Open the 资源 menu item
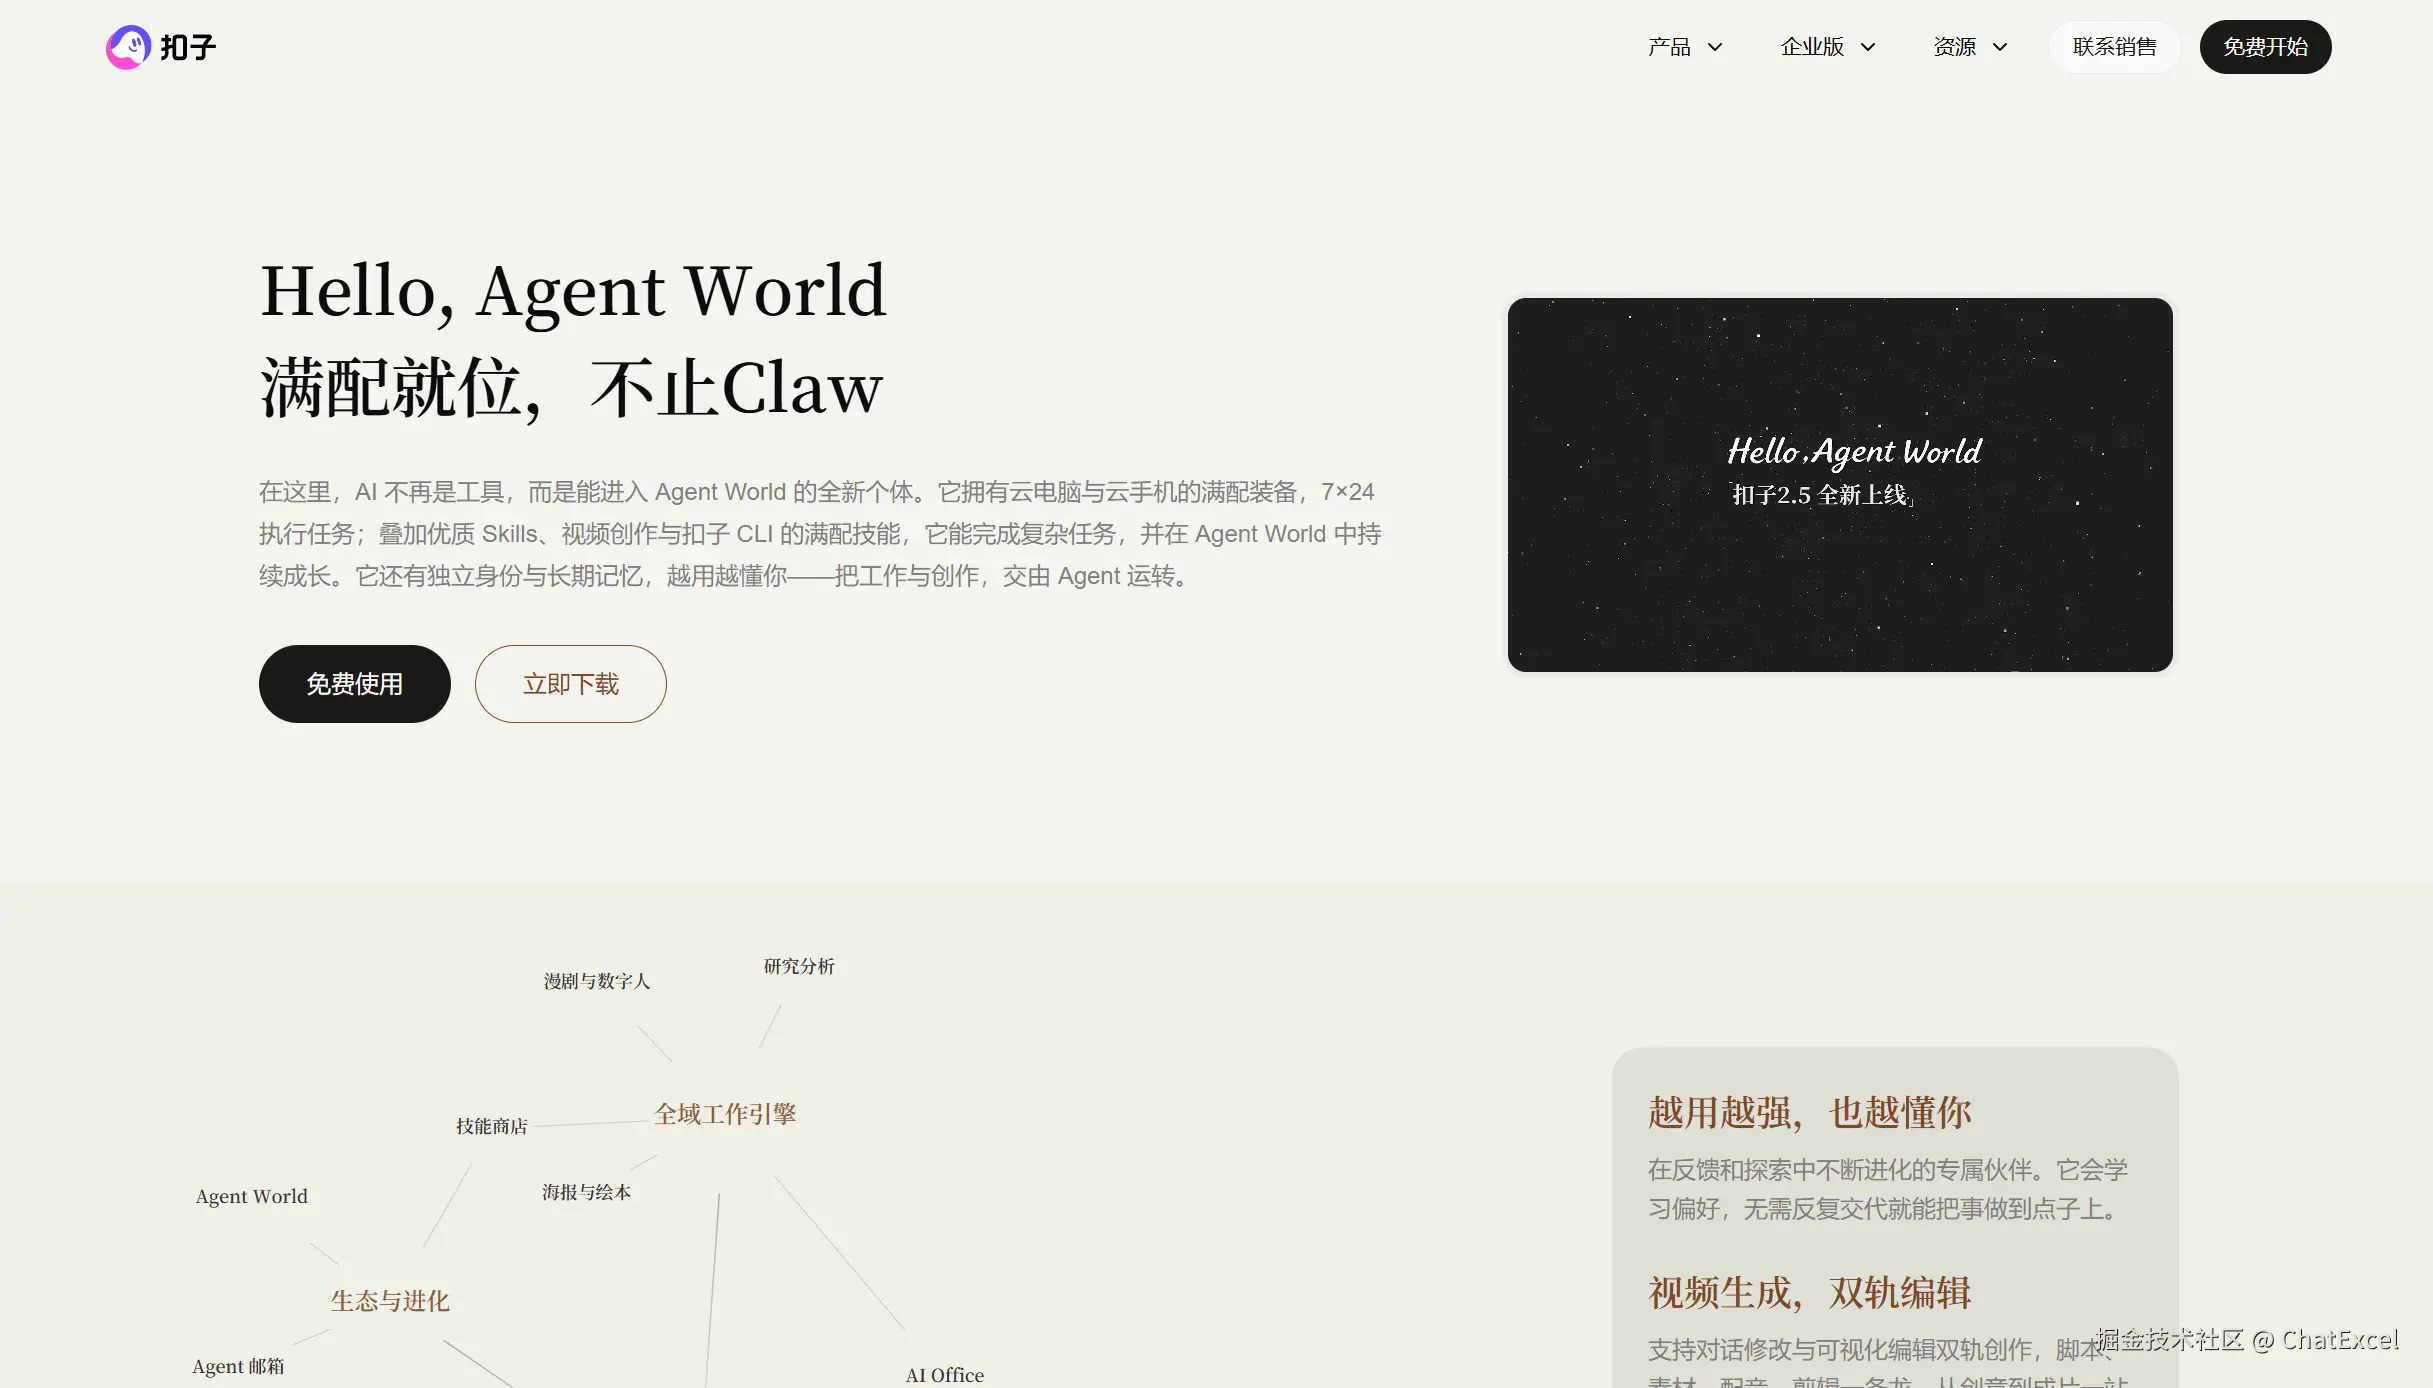 (x=1954, y=47)
